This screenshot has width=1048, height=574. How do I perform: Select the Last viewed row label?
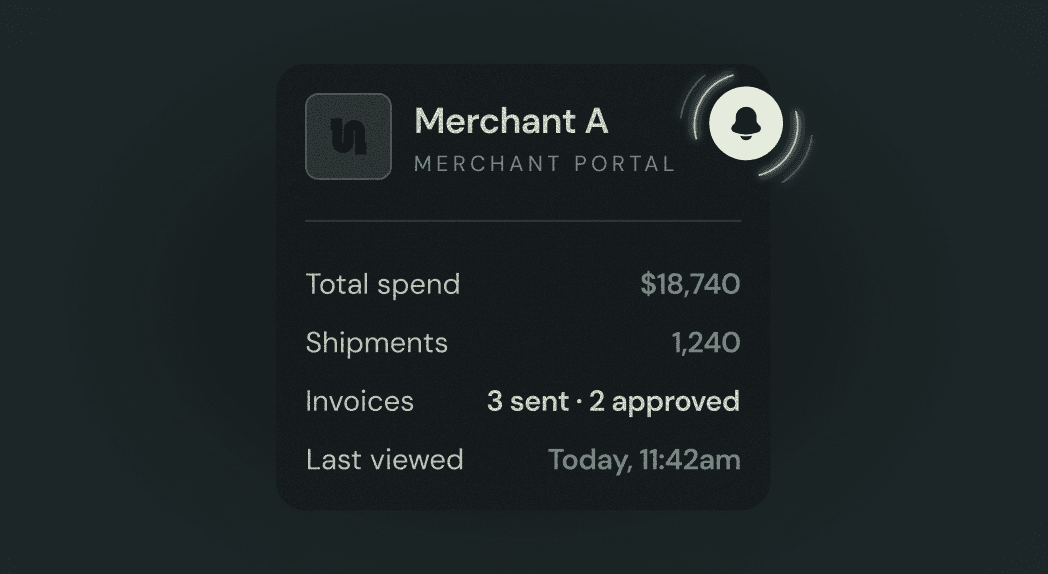(384, 460)
